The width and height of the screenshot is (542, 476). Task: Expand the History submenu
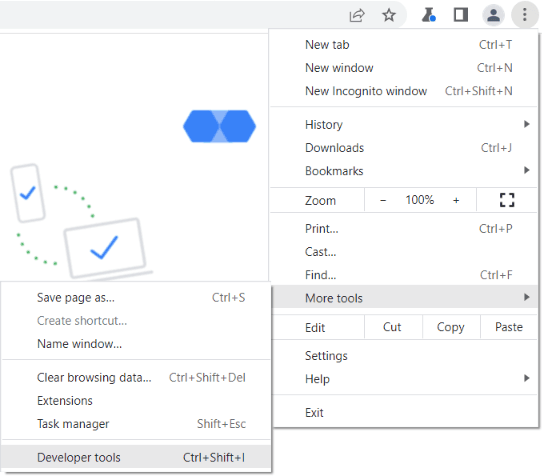coord(404,124)
